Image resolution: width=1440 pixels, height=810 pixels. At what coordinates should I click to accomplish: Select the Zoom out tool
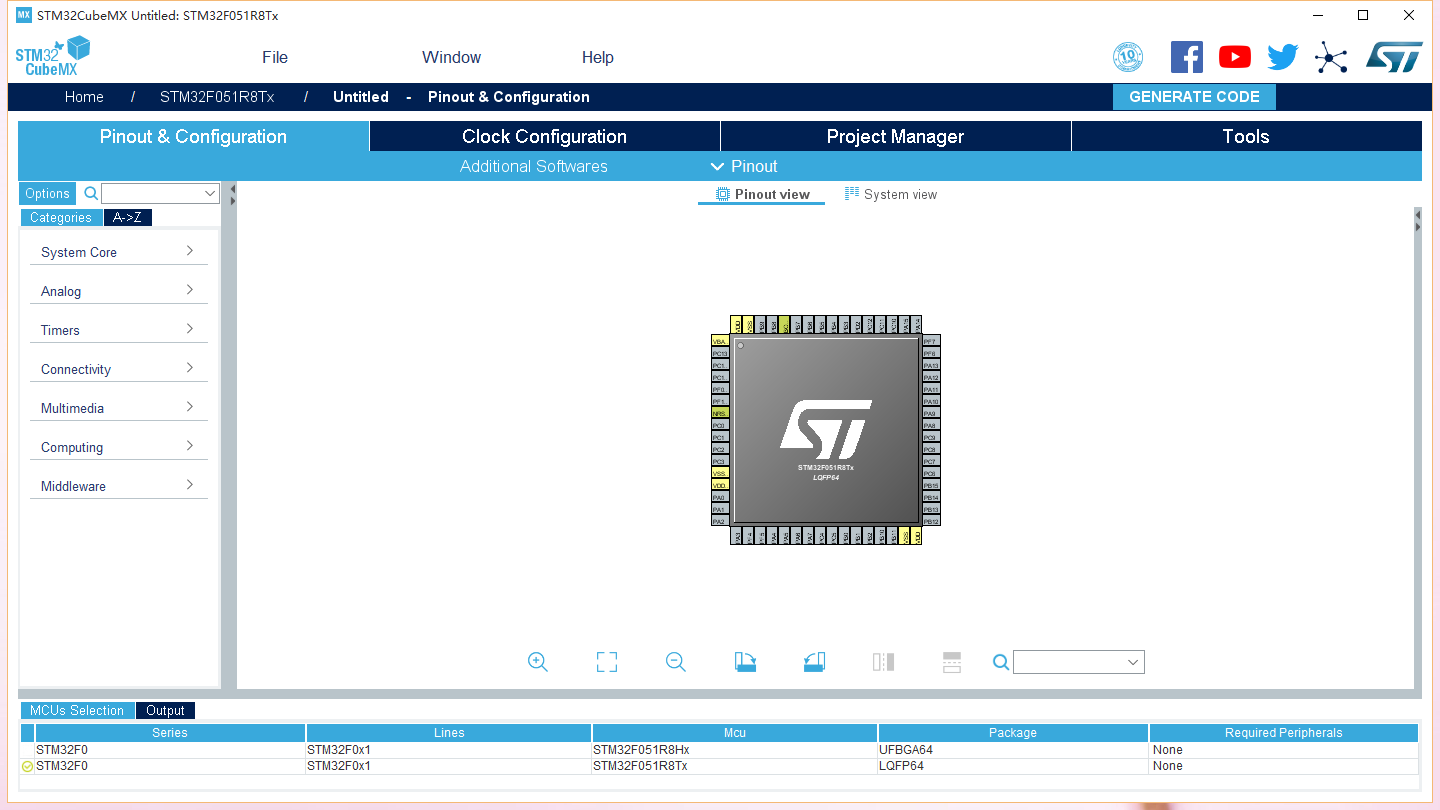click(675, 661)
